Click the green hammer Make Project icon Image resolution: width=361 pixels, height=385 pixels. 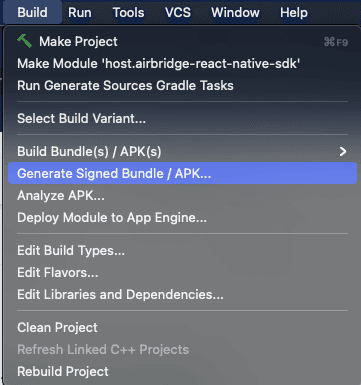(24, 41)
